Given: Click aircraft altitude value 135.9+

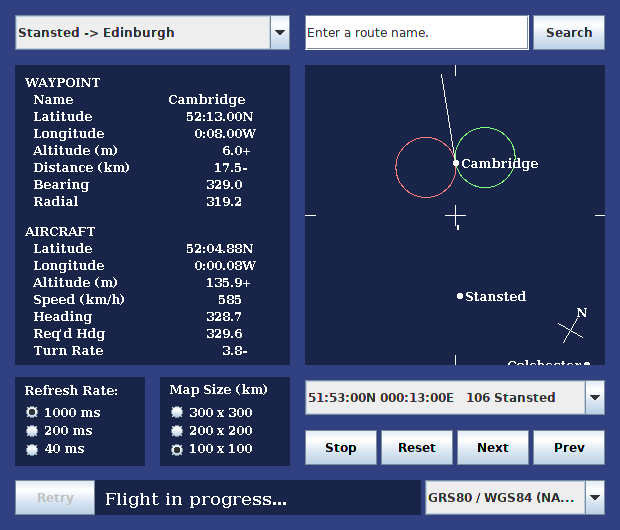Looking at the screenshot, I should tap(228, 283).
